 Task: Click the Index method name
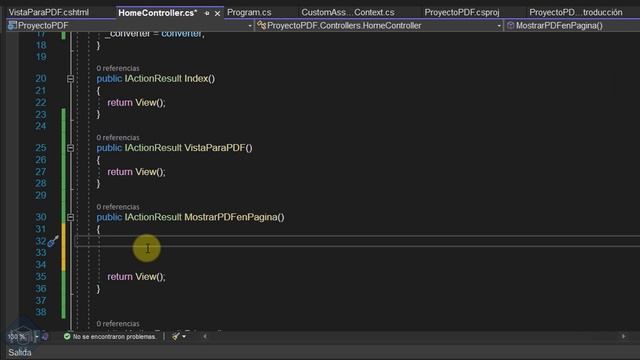coord(196,78)
